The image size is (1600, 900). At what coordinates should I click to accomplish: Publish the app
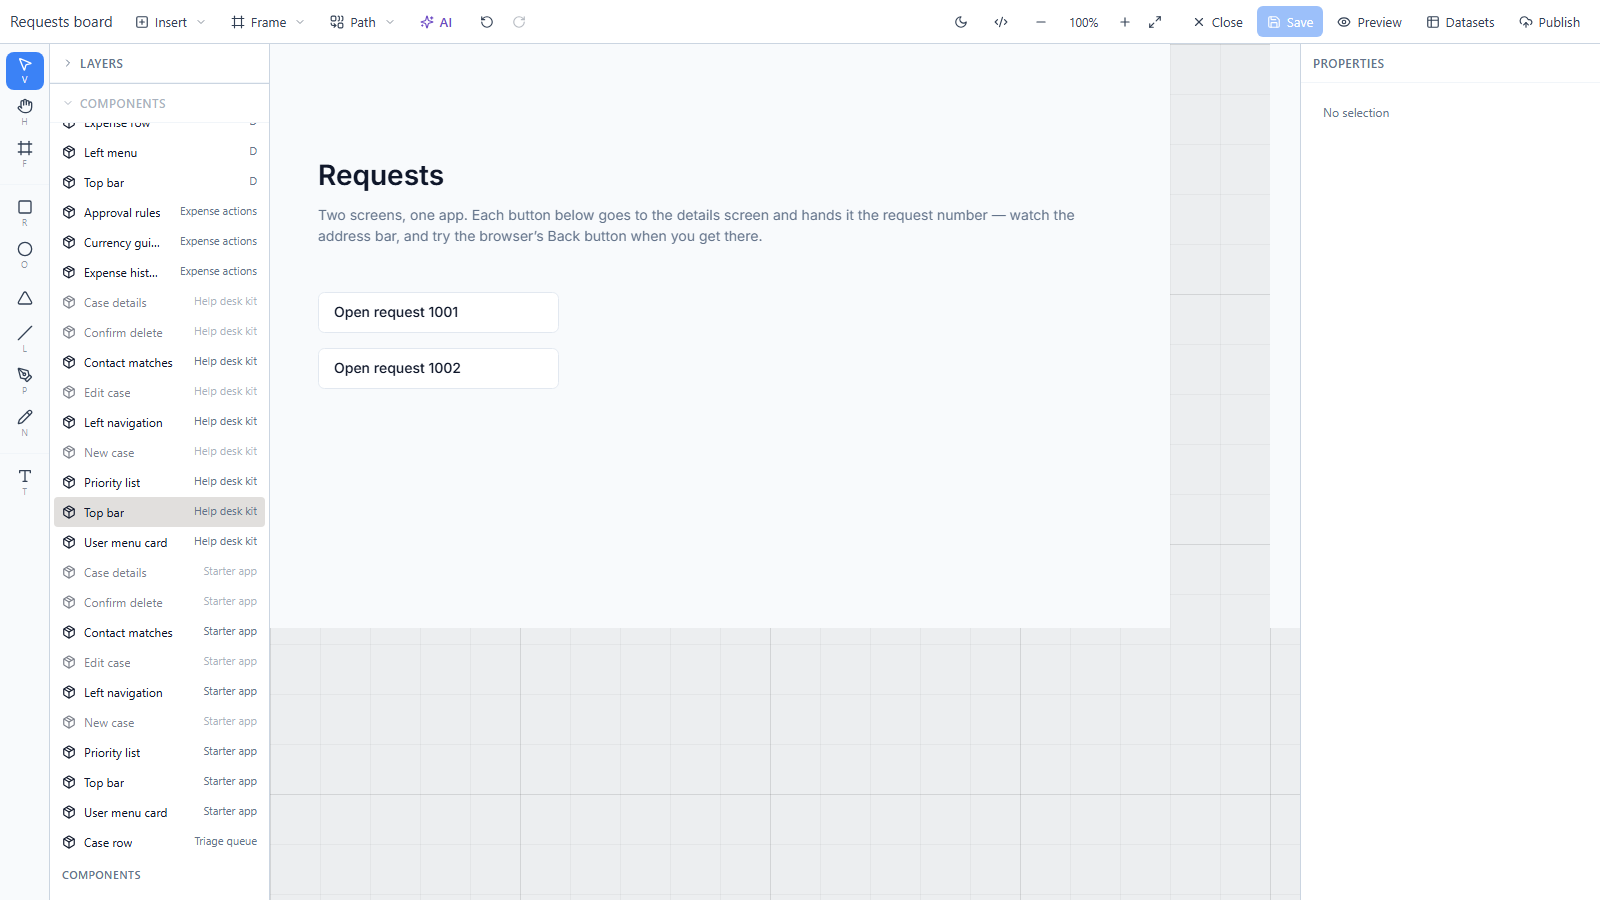[x=1550, y=22]
